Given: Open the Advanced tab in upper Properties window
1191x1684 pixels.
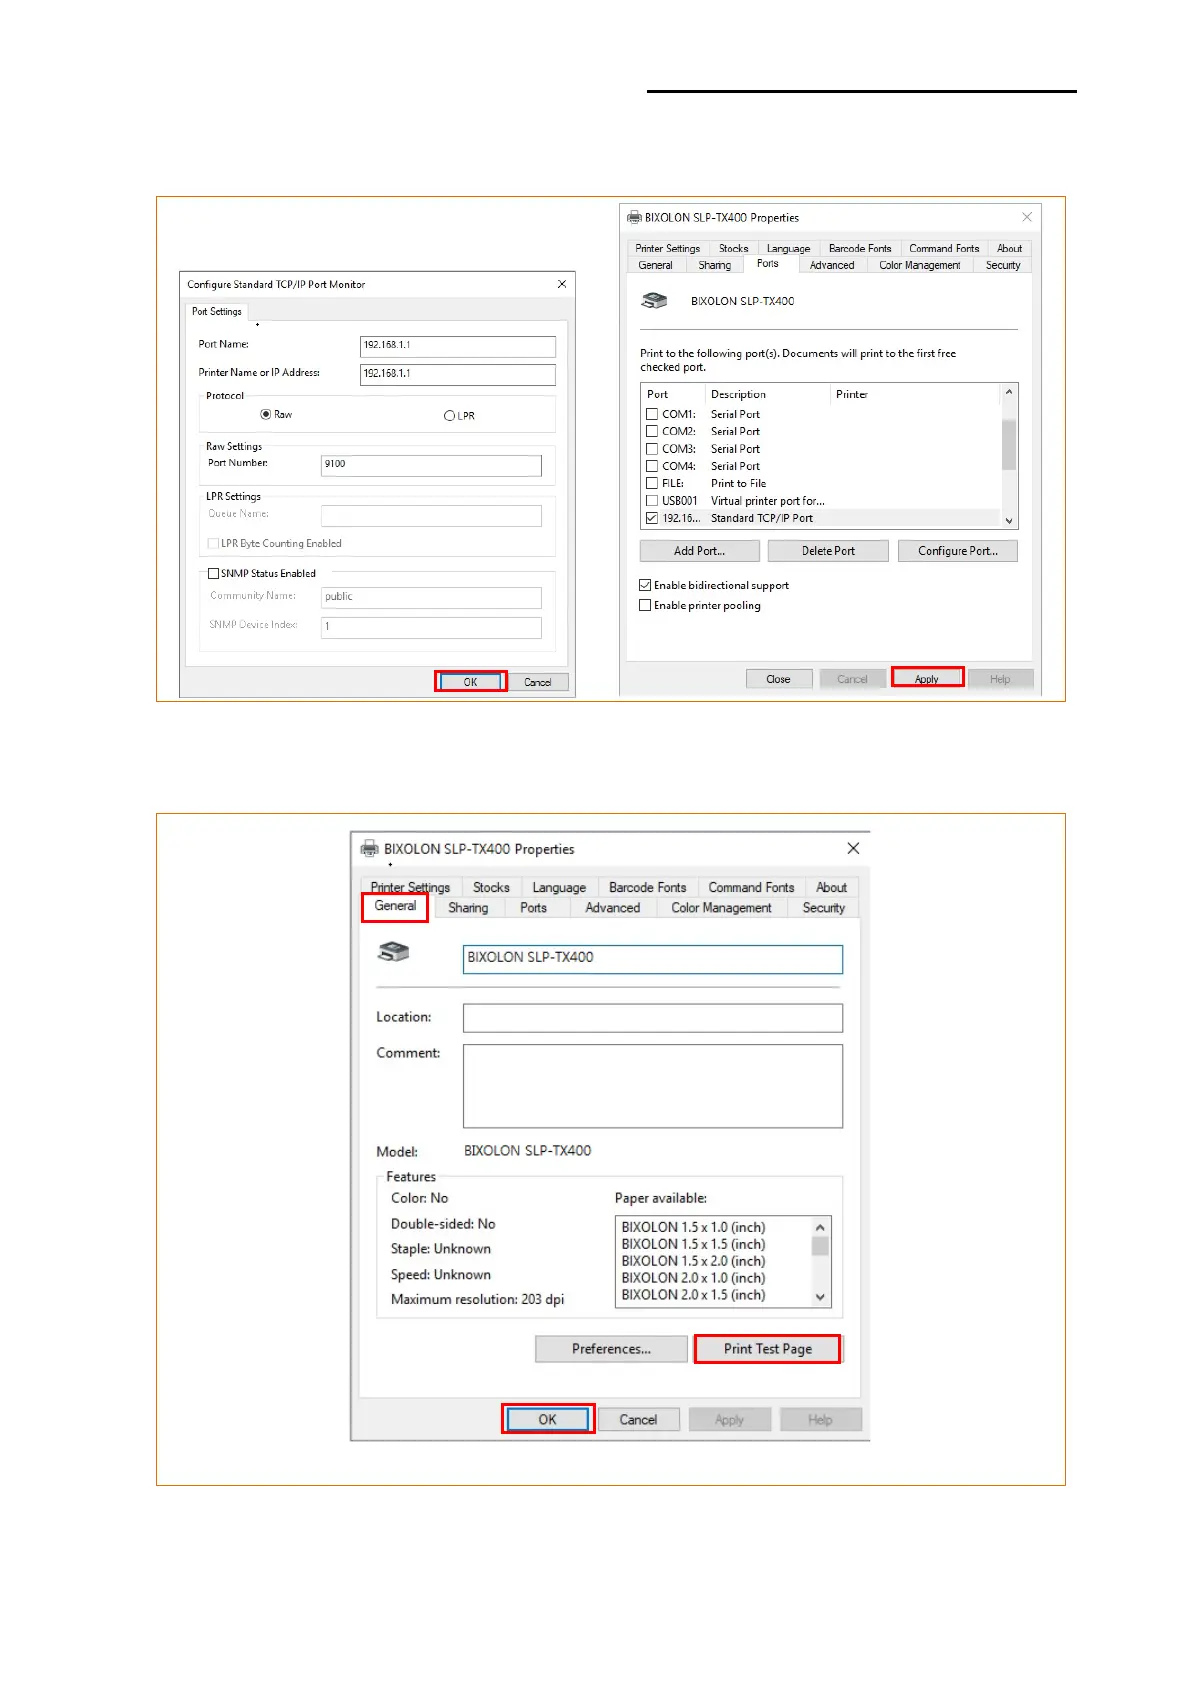Looking at the screenshot, I should [x=832, y=265].
